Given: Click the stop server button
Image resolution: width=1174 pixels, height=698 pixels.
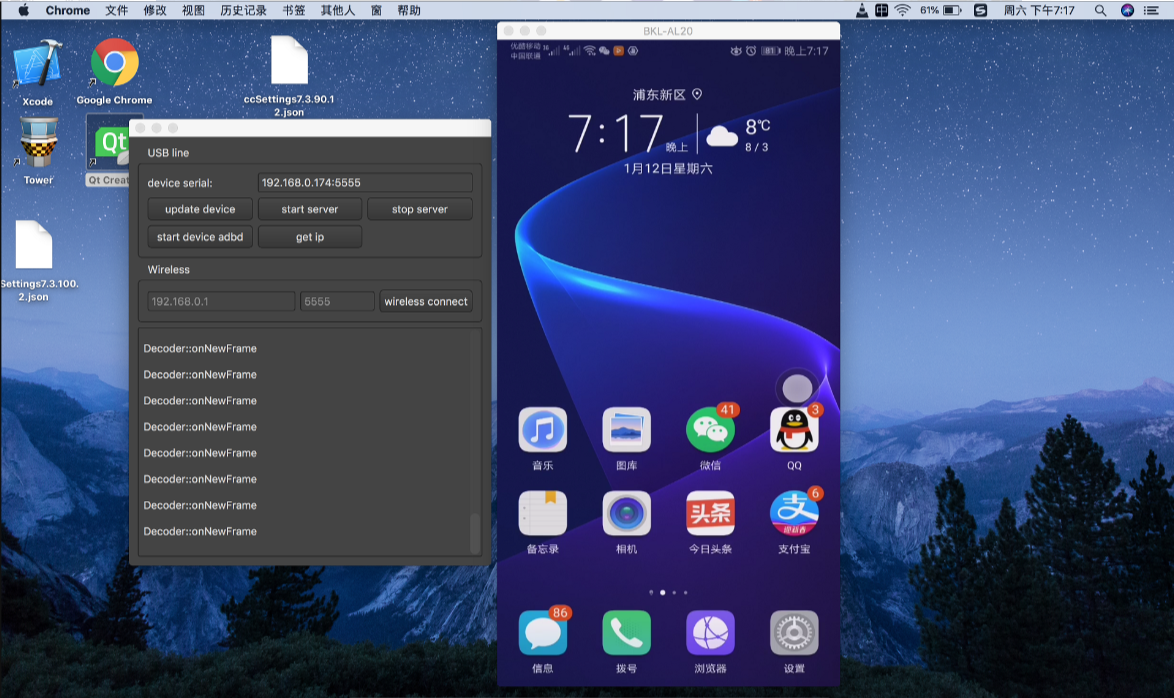Looking at the screenshot, I should (x=420, y=210).
